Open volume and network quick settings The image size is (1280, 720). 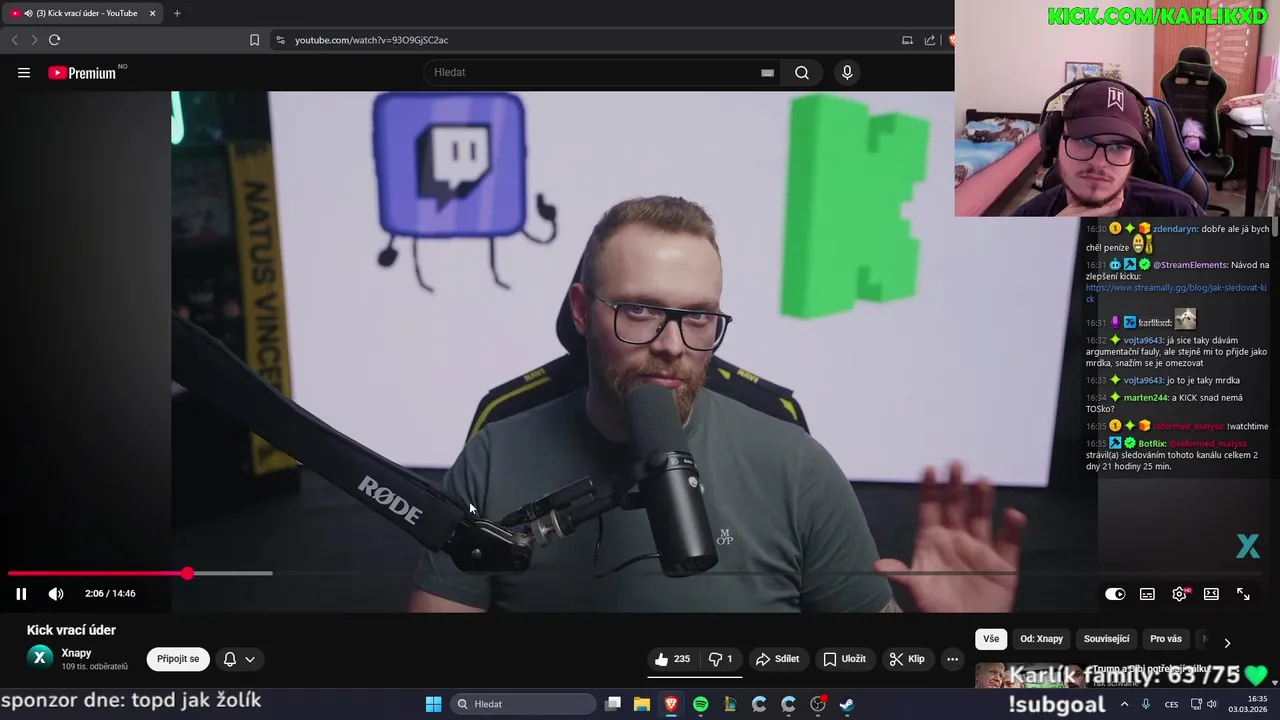coord(1203,704)
